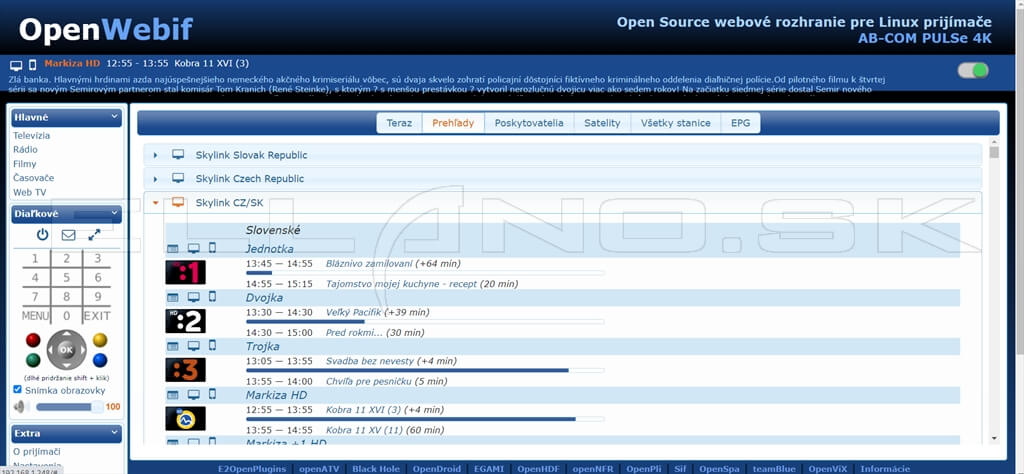
Task: Open Web TV in the sidebar
Action: (x=29, y=192)
